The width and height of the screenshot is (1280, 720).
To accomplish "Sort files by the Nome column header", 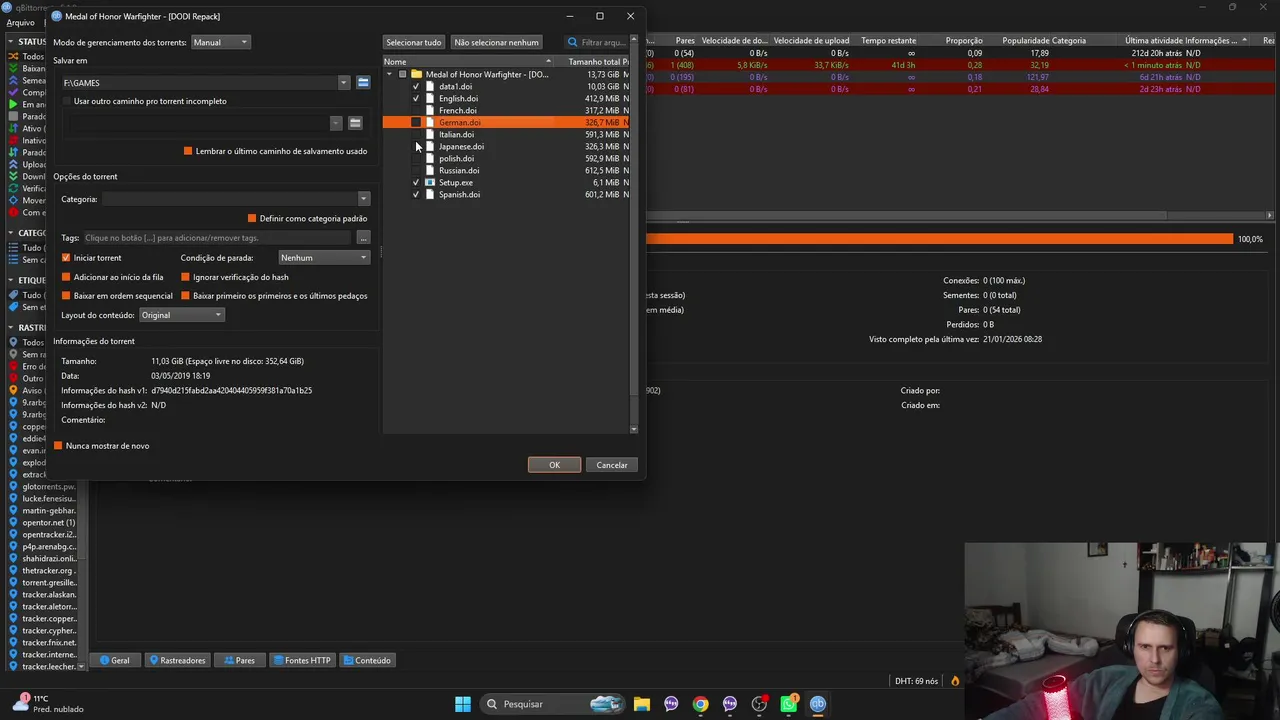I will (469, 62).
